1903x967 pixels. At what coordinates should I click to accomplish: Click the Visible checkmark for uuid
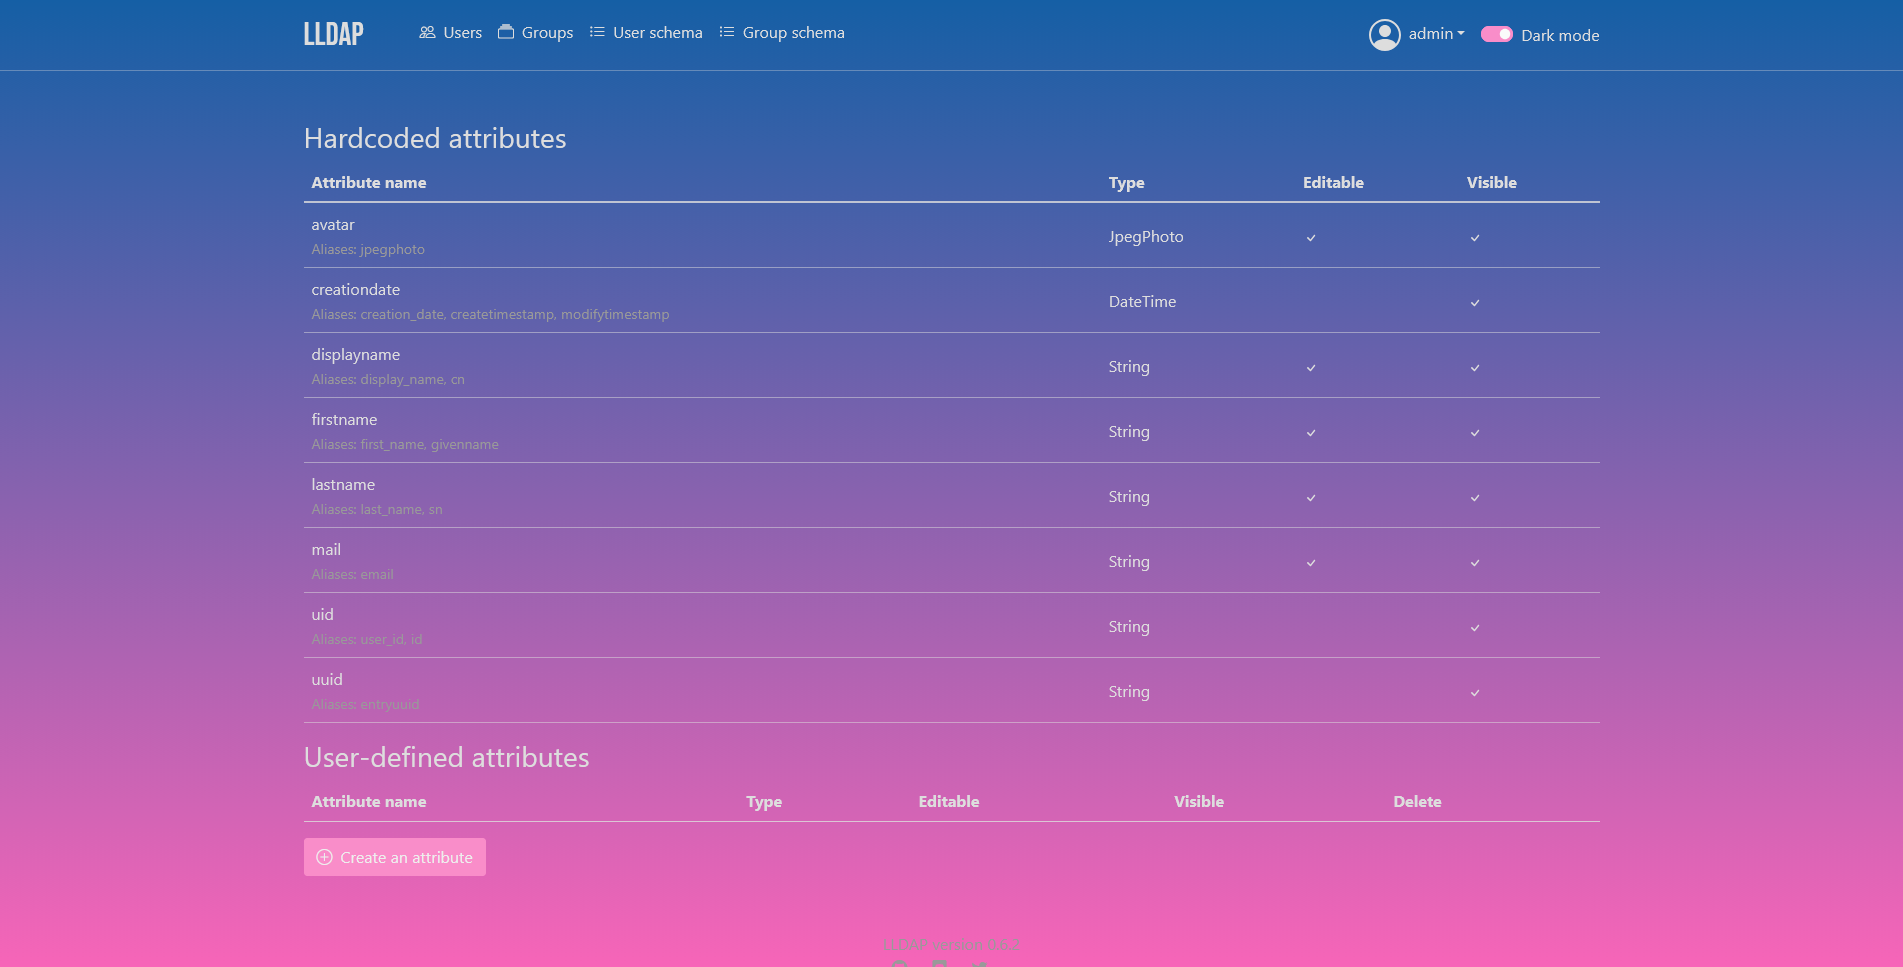pos(1475,693)
